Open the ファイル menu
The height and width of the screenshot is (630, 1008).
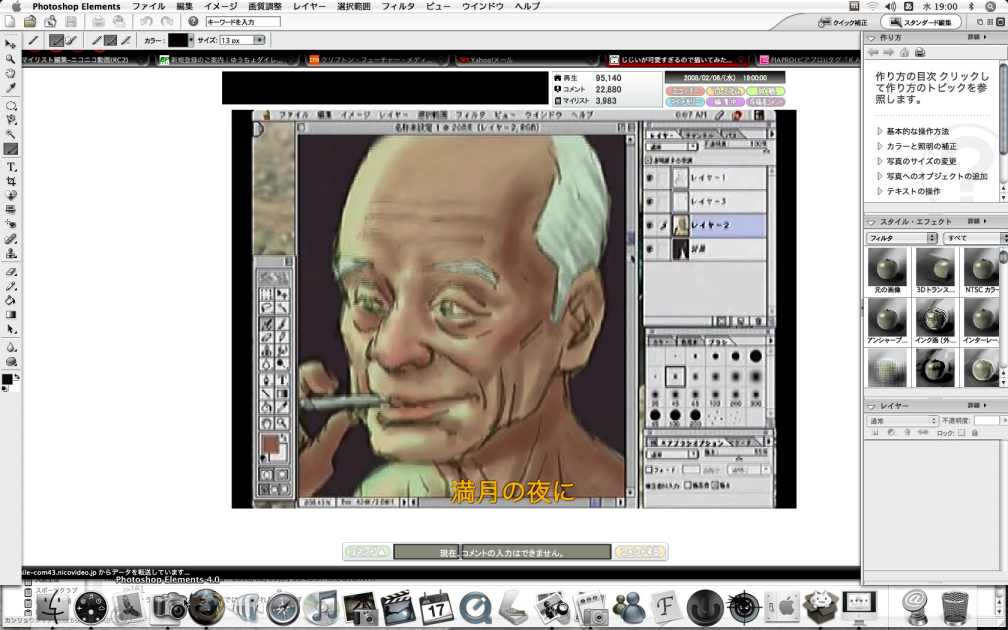pos(148,6)
